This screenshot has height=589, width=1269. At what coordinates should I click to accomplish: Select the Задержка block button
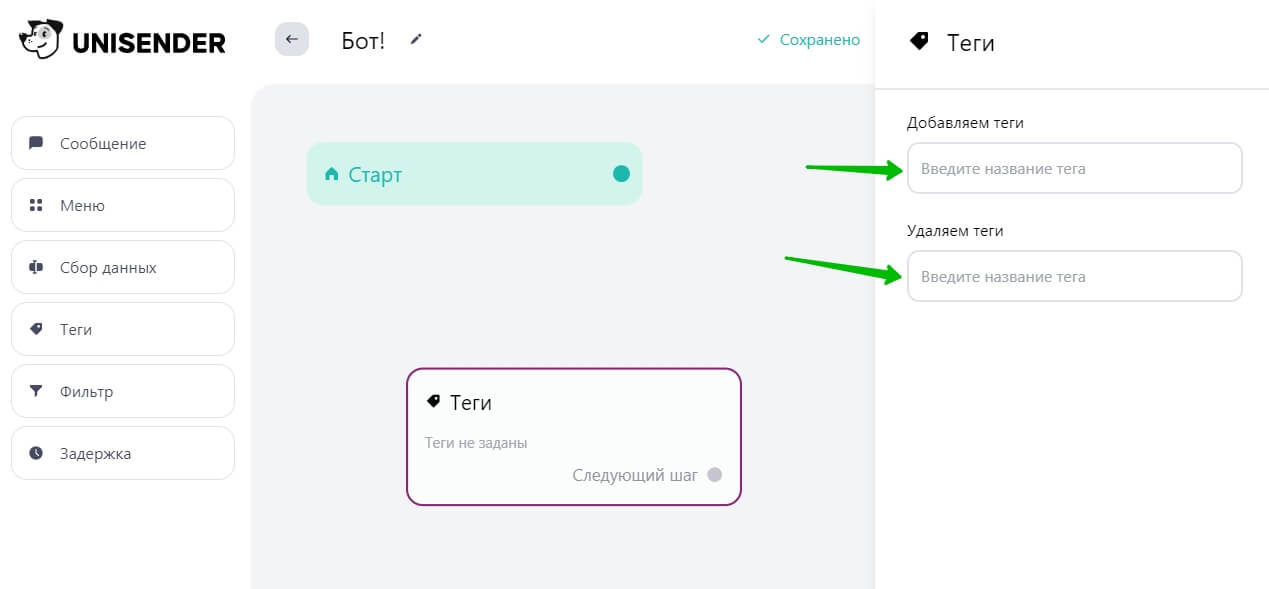point(123,453)
